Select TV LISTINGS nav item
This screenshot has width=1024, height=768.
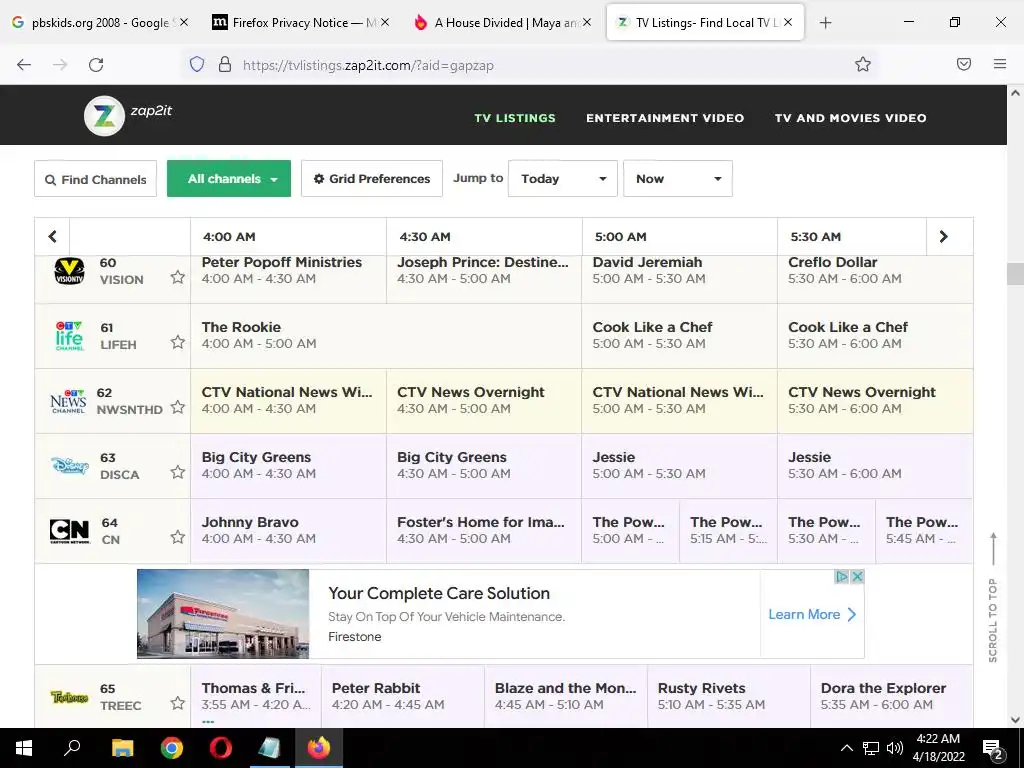click(x=515, y=118)
